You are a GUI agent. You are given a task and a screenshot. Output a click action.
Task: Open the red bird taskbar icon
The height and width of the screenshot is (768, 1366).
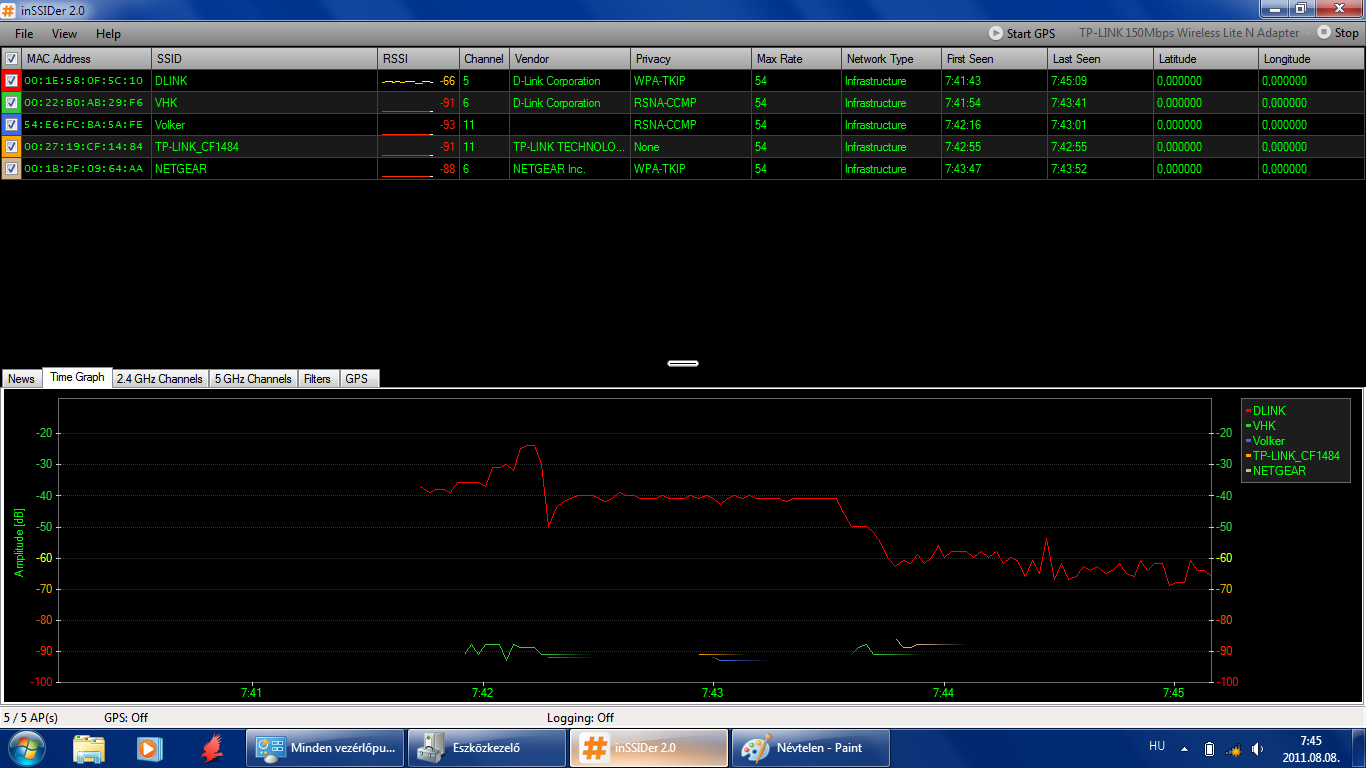[211, 747]
